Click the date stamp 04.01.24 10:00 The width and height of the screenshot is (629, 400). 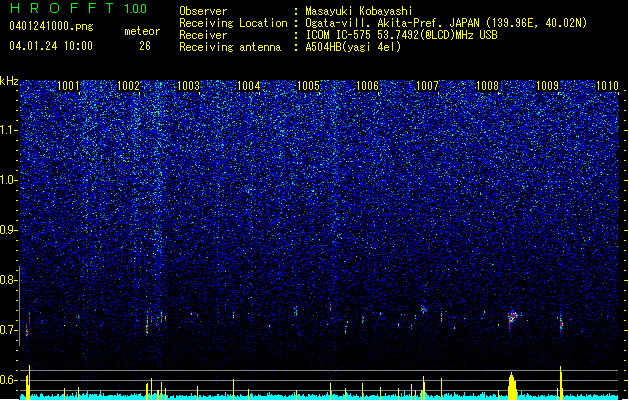point(51,46)
